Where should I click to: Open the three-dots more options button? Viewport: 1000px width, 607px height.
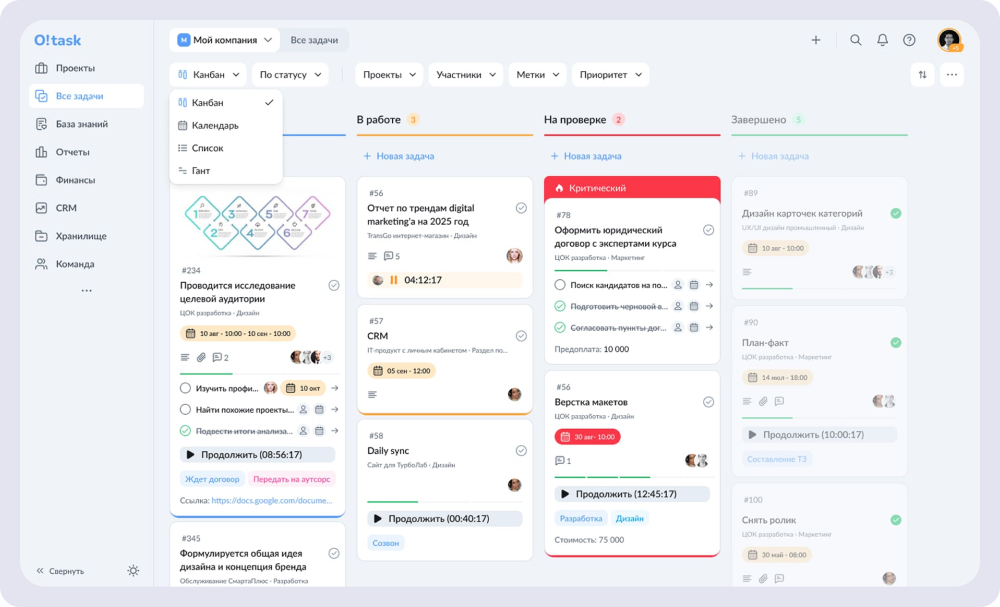point(952,75)
